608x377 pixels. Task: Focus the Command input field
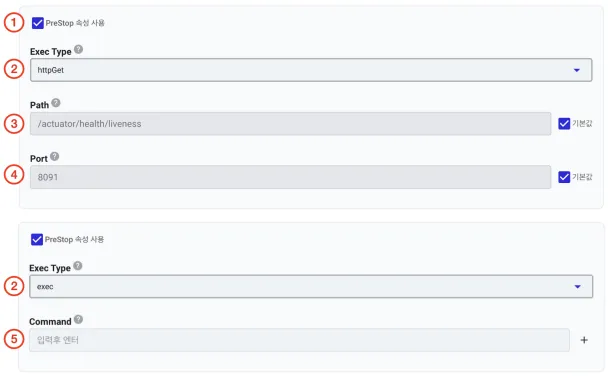click(299, 340)
